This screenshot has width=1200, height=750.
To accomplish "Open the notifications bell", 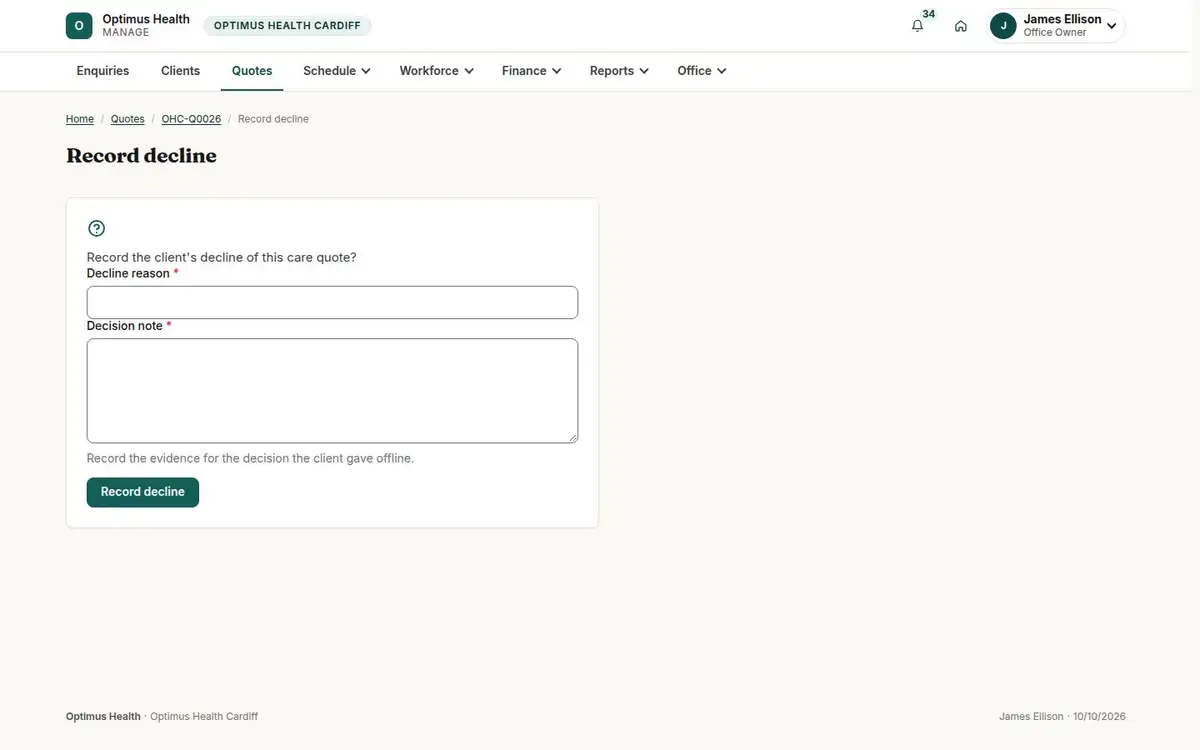I will 917,26.
